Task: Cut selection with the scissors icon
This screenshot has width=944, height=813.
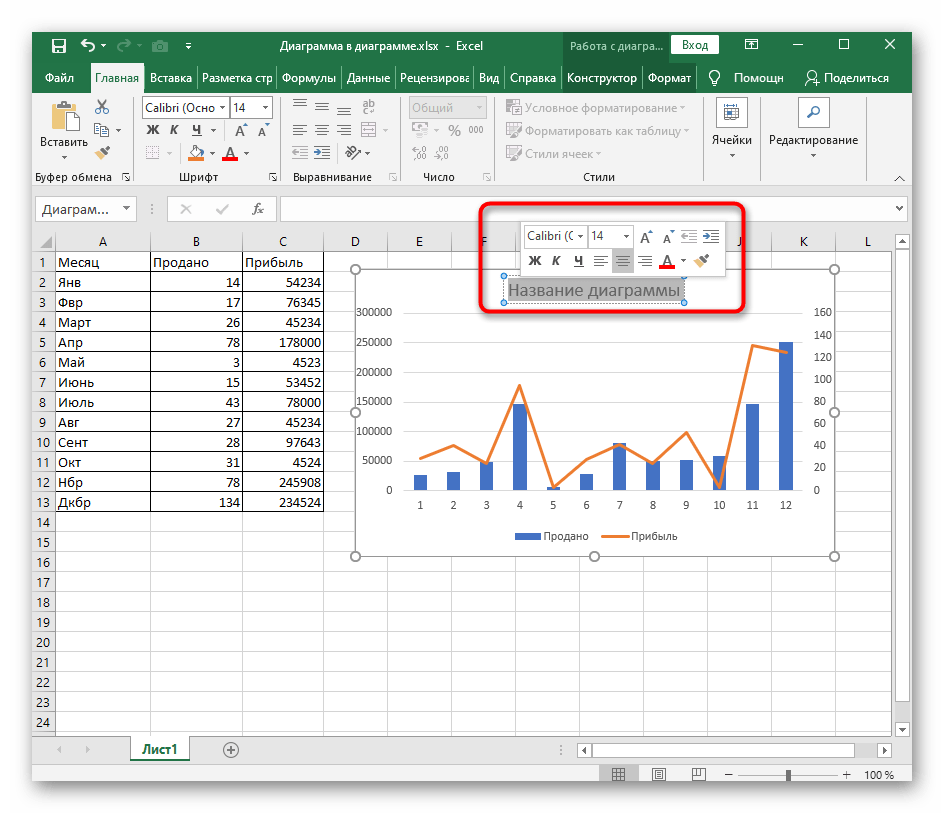Action: pos(102,107)
